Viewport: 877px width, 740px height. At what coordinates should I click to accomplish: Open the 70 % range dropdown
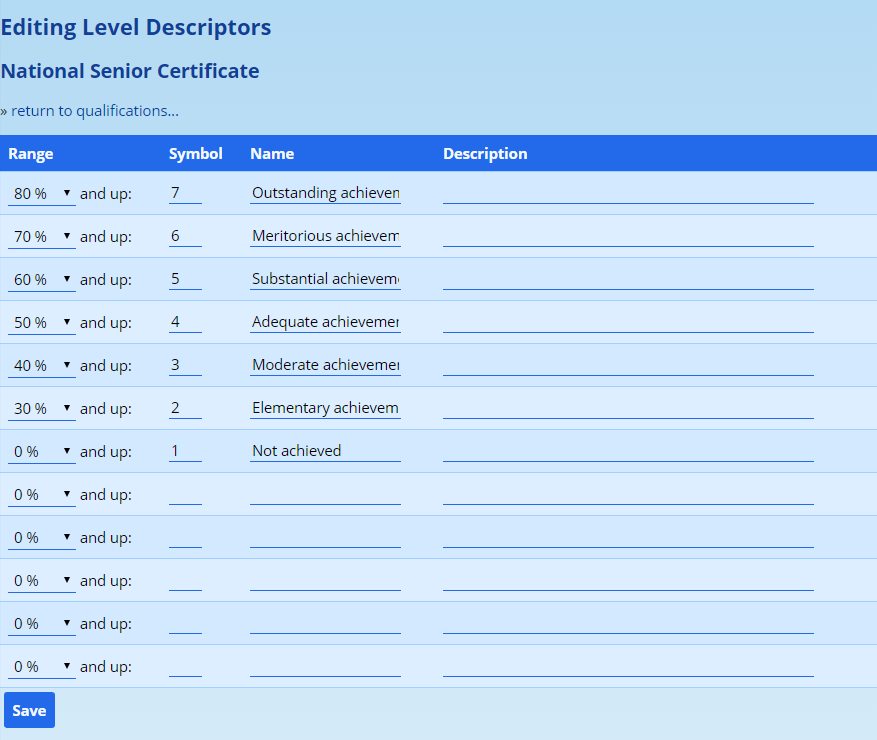coord(41,236)
